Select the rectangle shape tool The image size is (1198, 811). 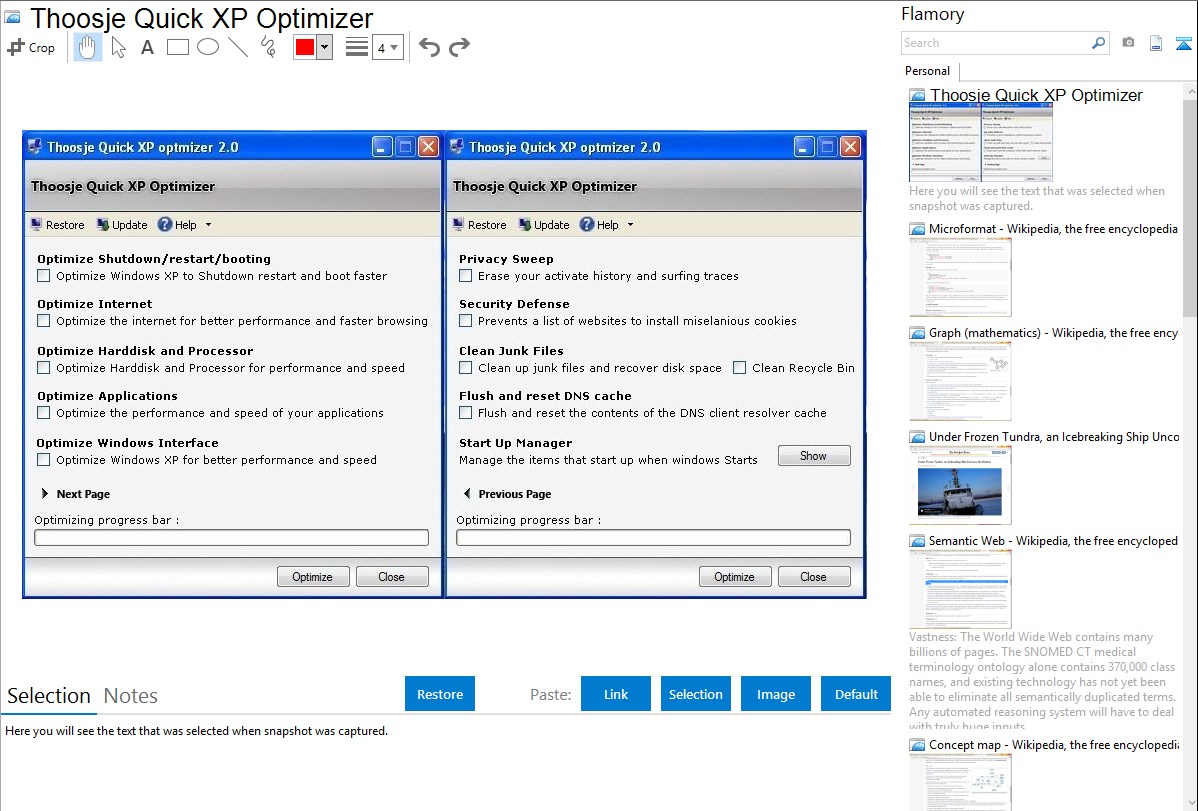coord(178,47)
